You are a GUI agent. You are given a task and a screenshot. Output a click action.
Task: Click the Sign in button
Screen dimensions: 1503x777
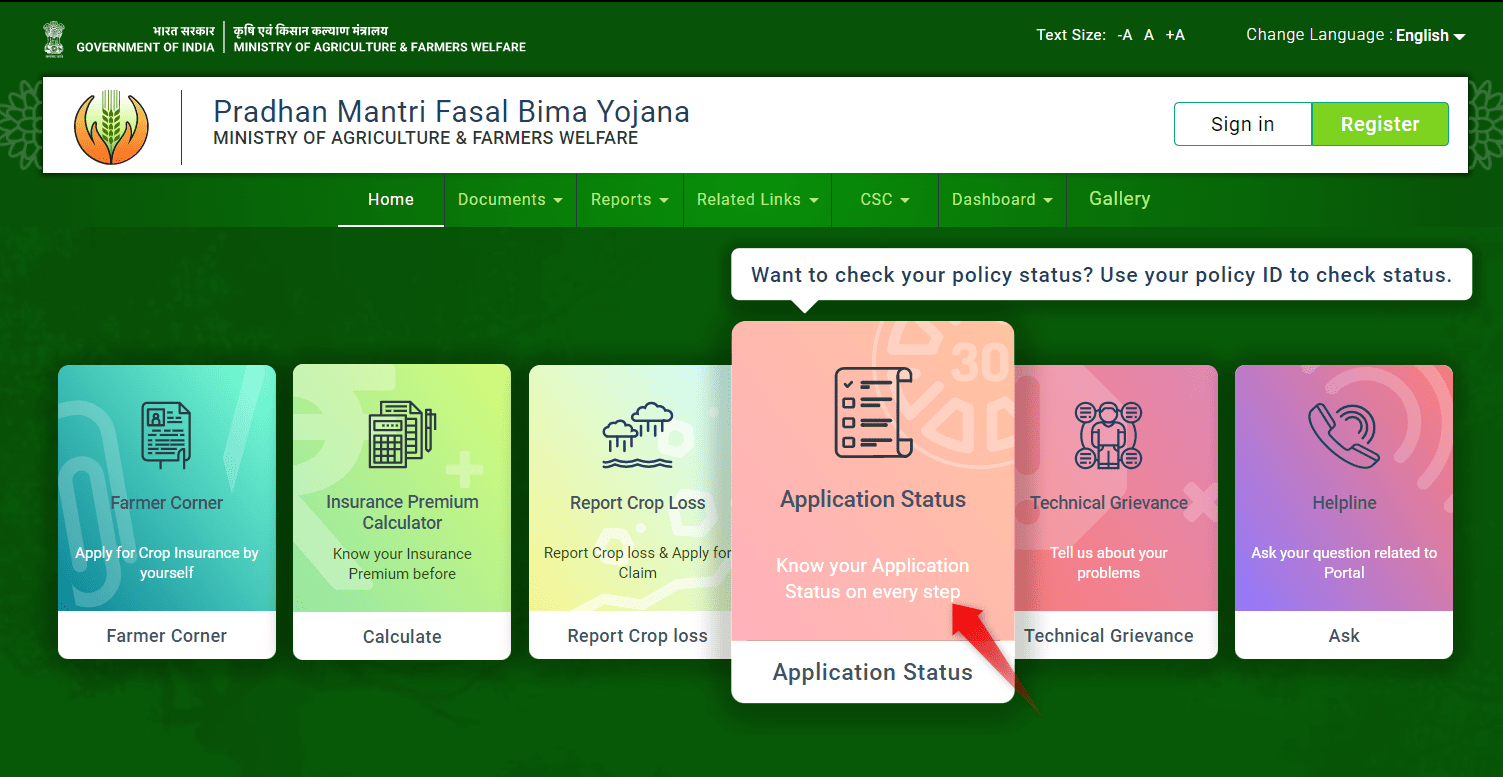click(1242, 123)
